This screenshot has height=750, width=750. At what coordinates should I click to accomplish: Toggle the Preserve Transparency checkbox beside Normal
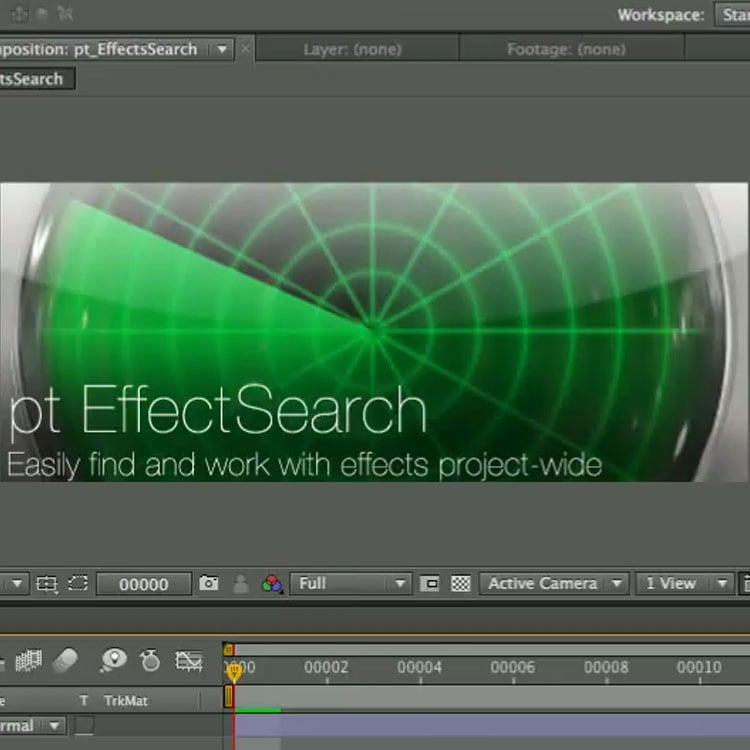[85, 725]
